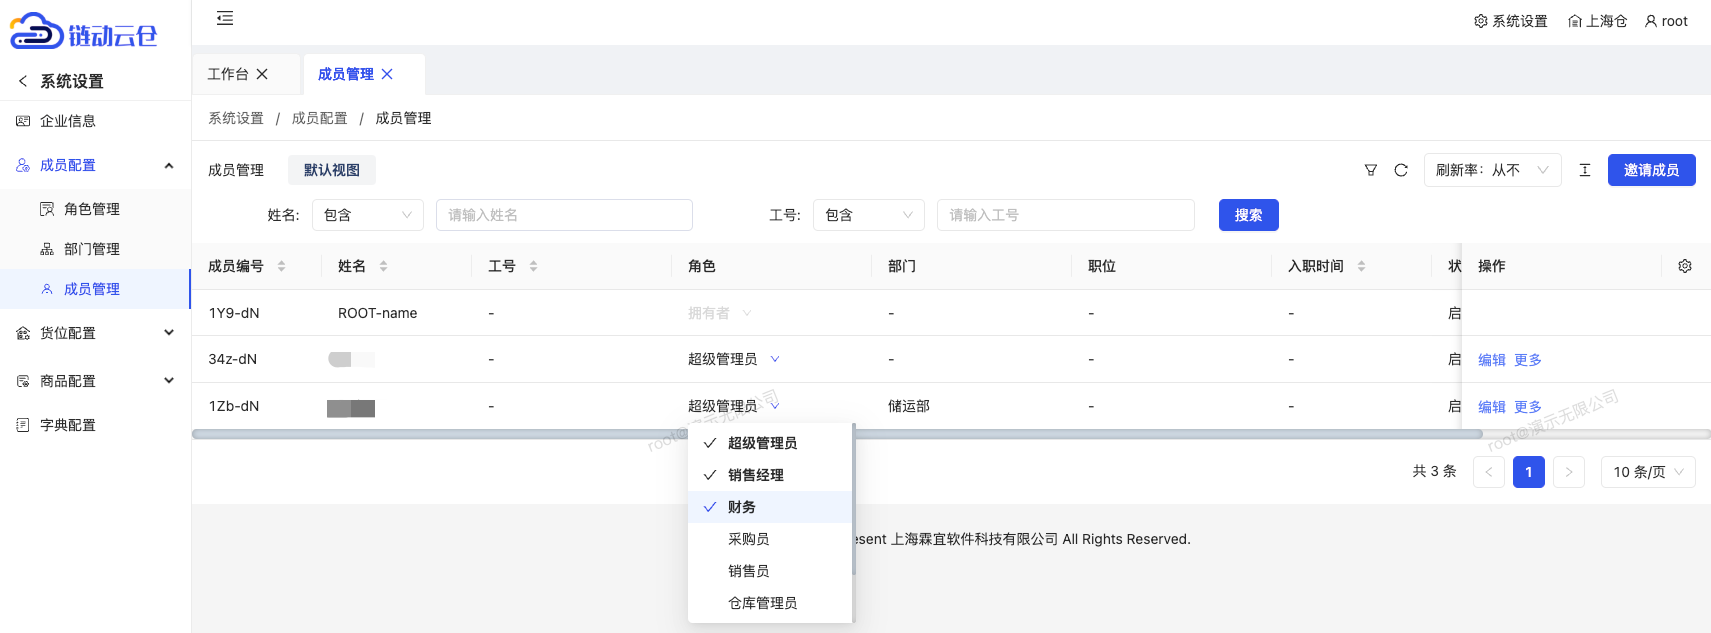Viewport: 1711px width, 633px height.
Task: Click the filter funnel icon
Action: 1371,170
